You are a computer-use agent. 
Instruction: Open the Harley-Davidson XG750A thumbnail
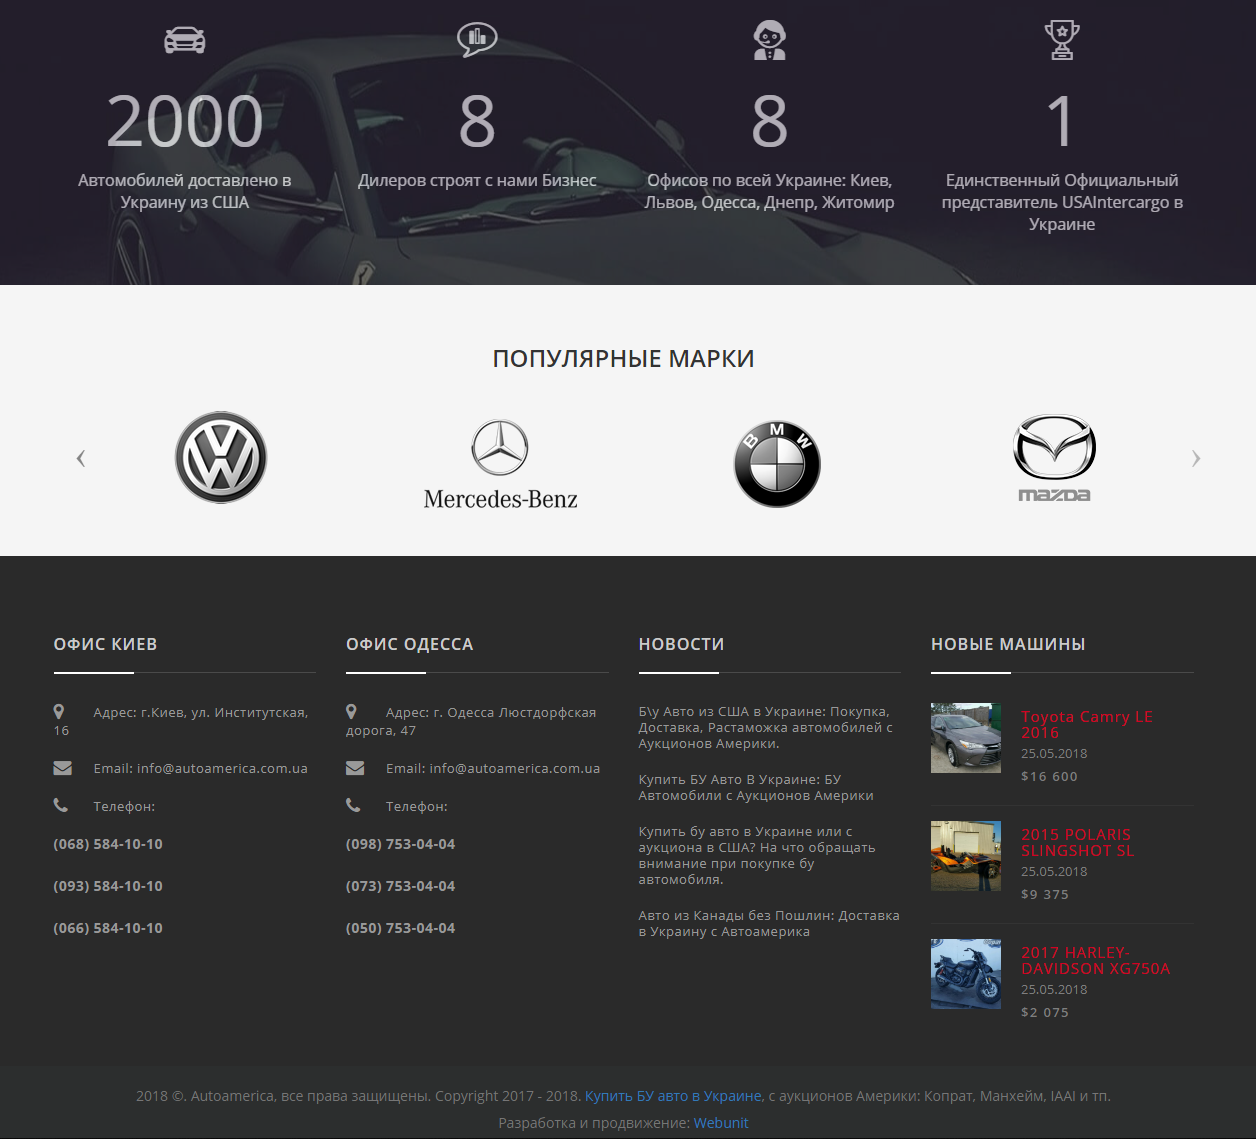click(966, 974)
